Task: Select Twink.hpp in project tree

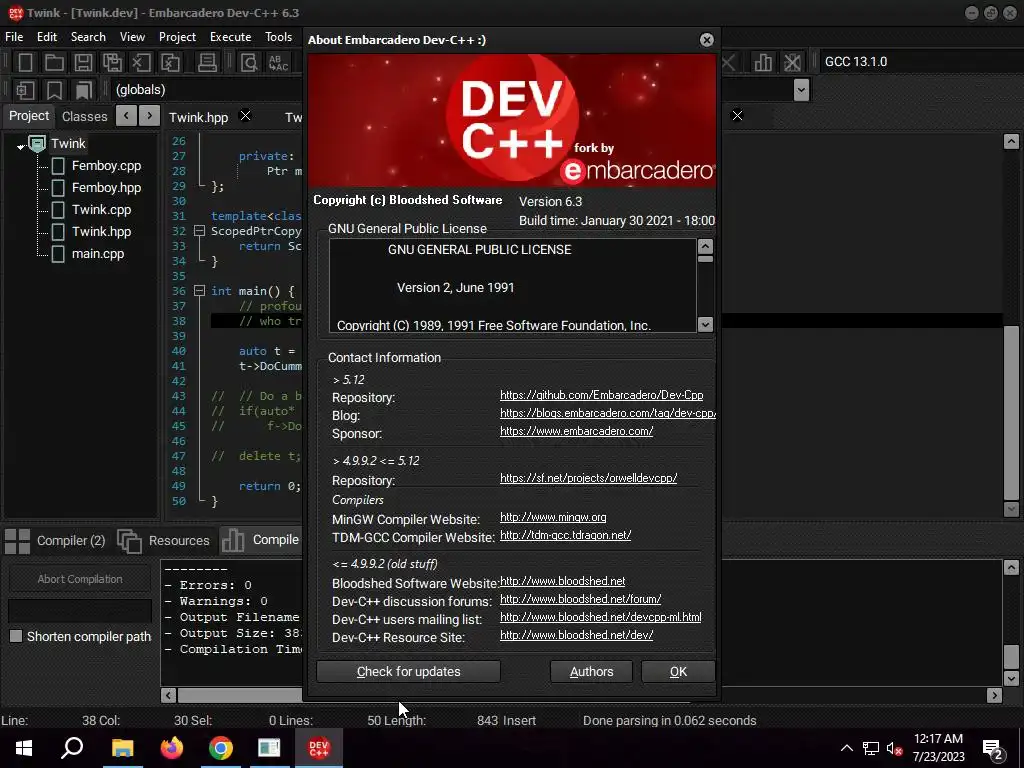Action: pyautogui.click(x=101, y=232)
